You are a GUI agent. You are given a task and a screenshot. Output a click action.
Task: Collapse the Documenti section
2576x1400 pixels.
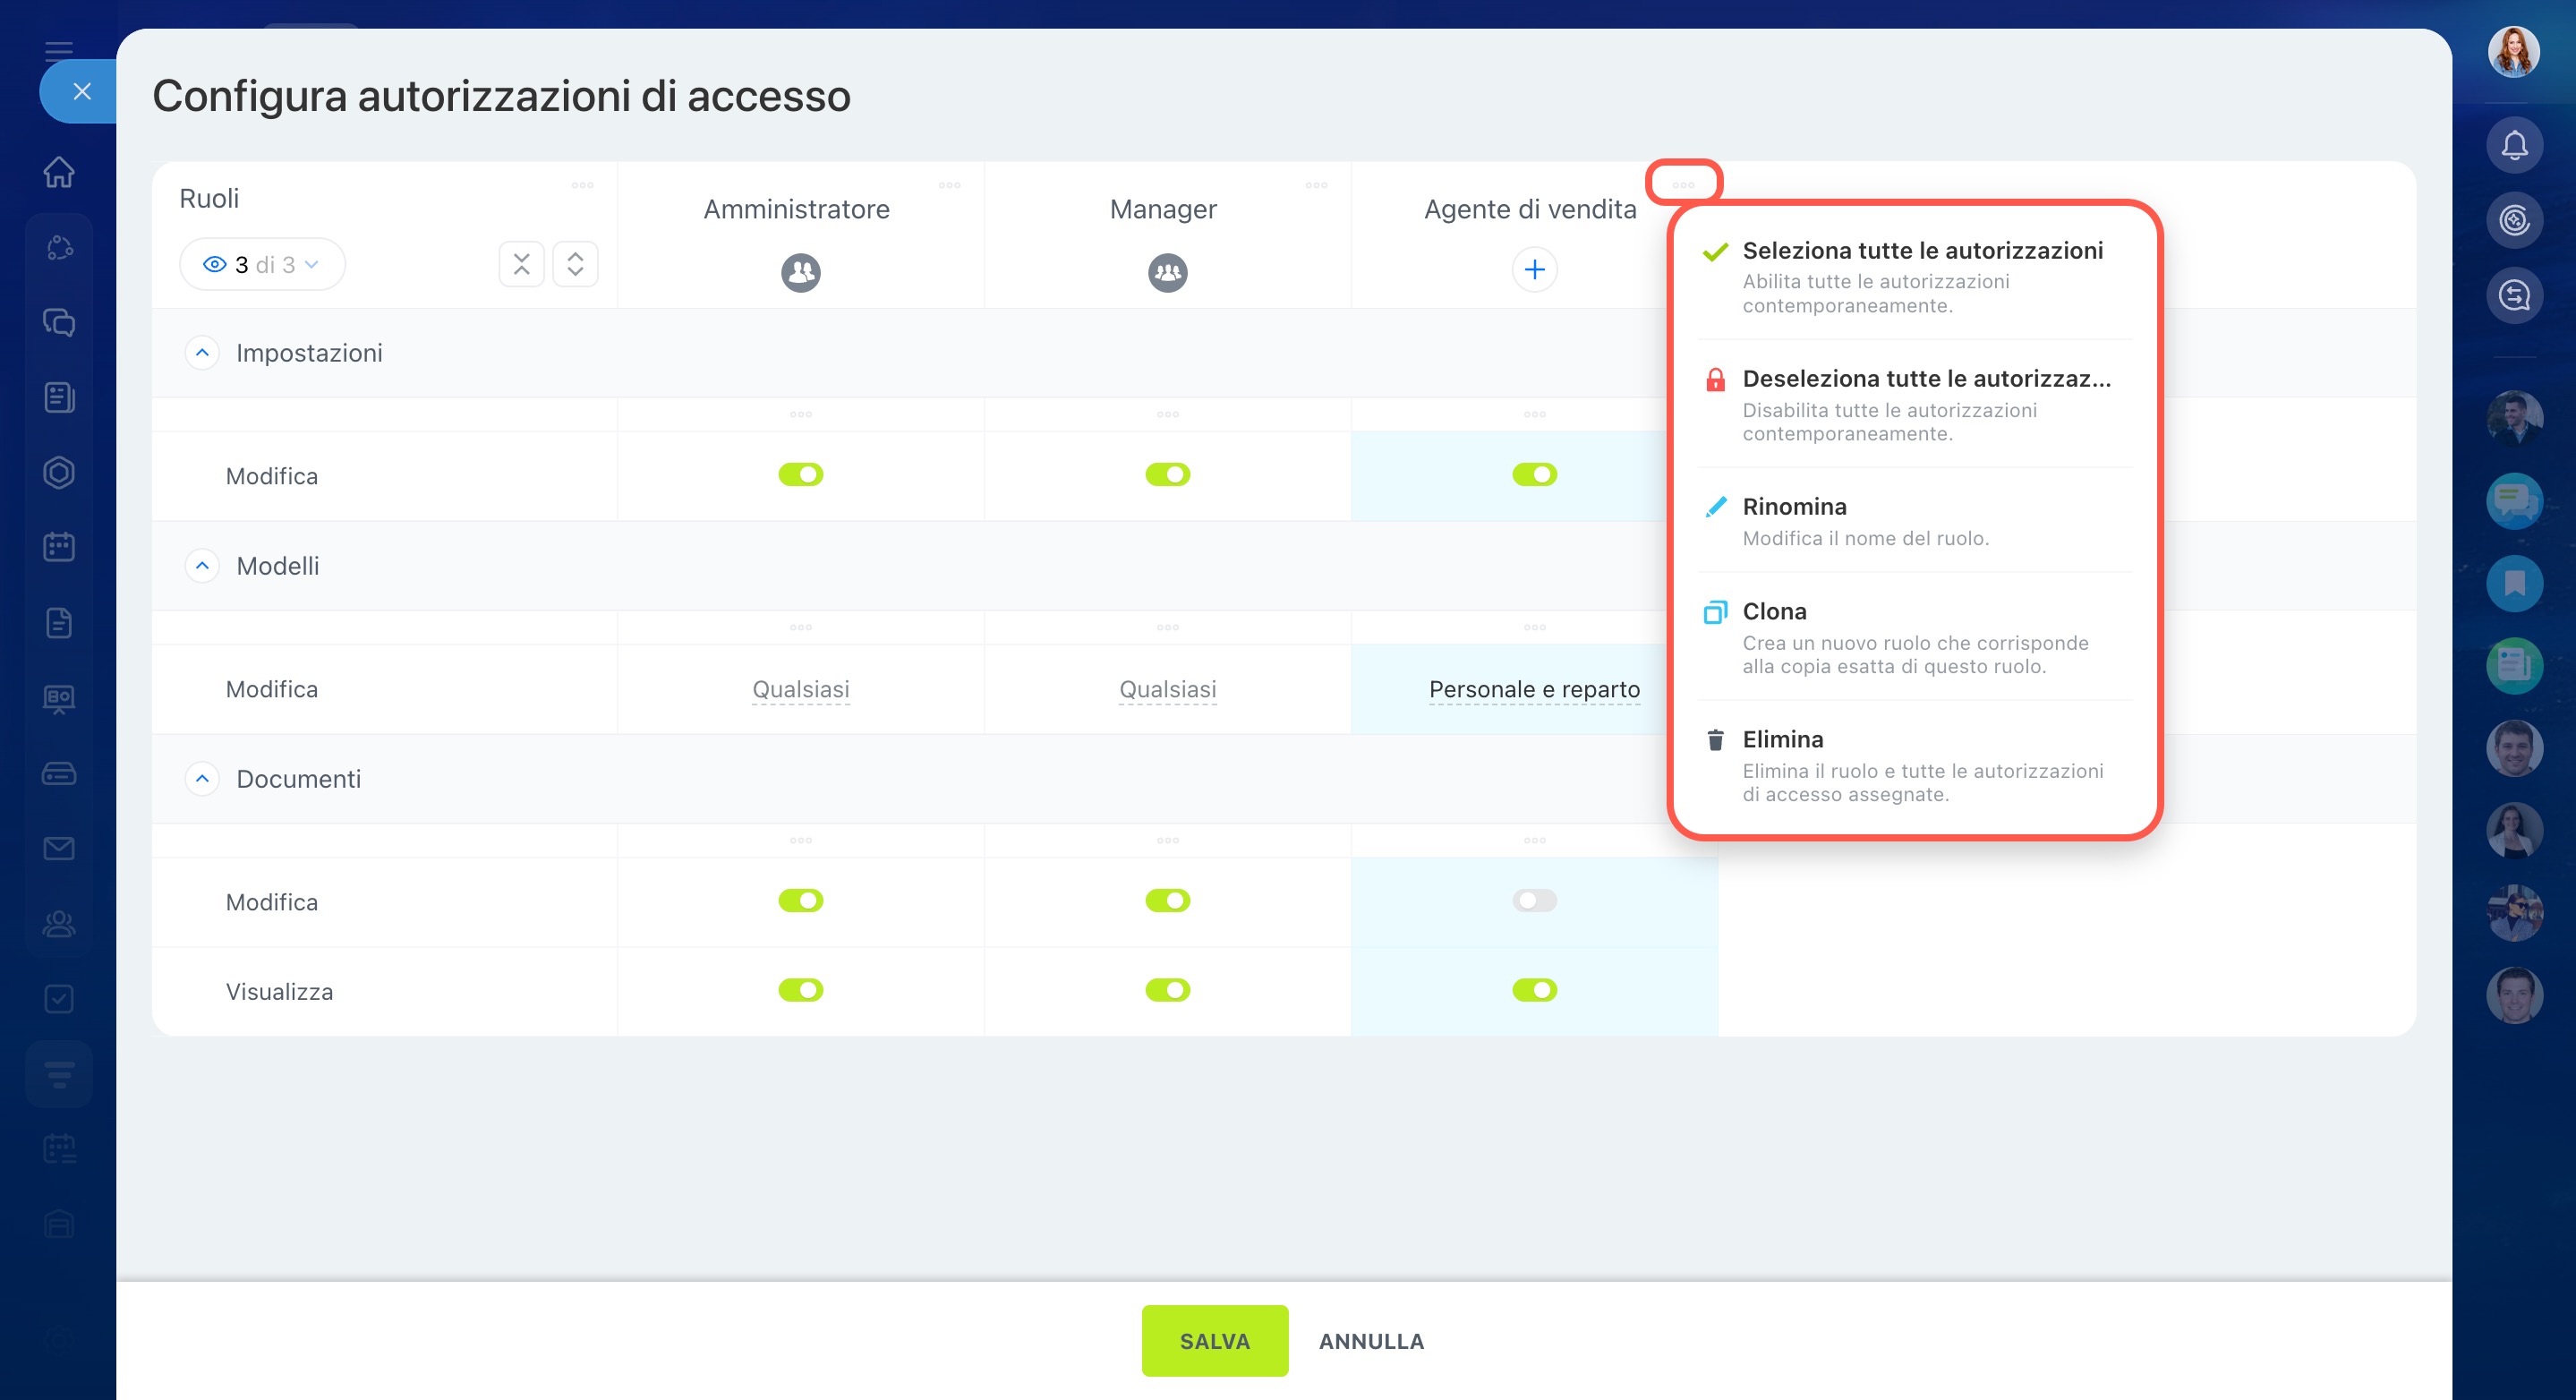tap(202, 779)
